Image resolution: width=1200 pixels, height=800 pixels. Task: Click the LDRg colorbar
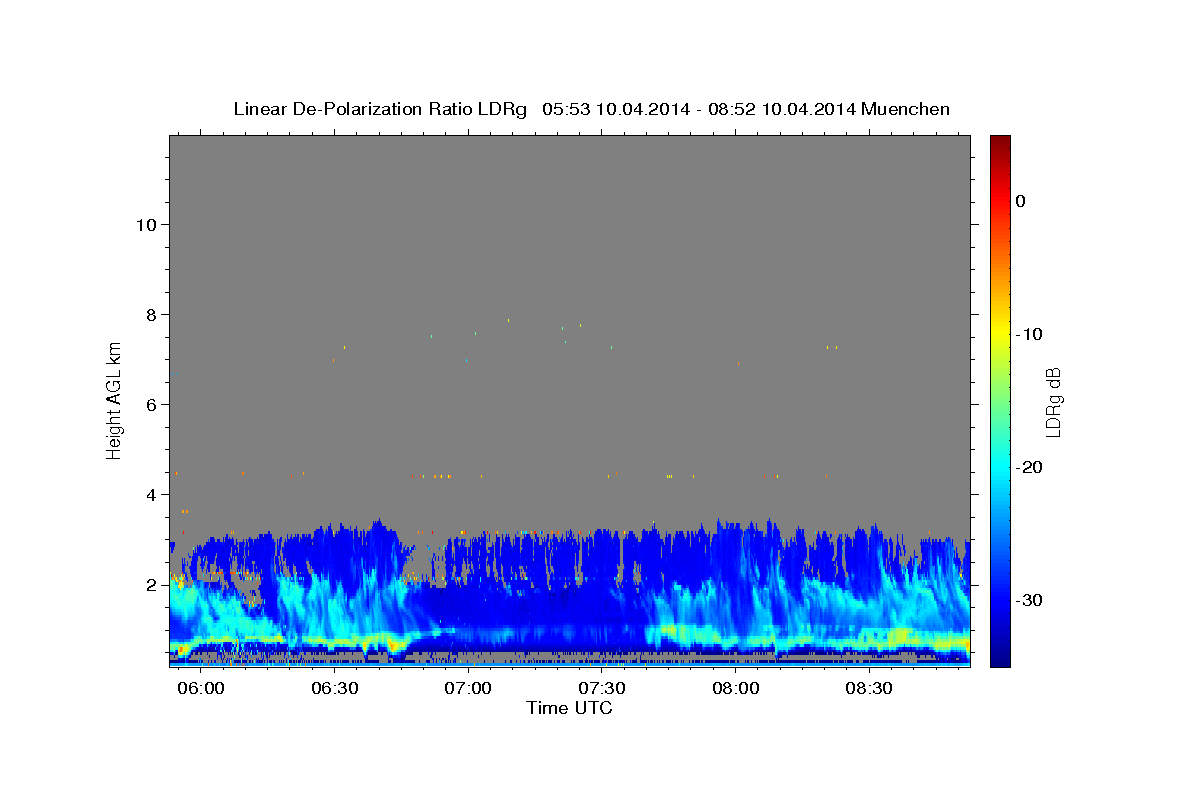pos(1000,401)
